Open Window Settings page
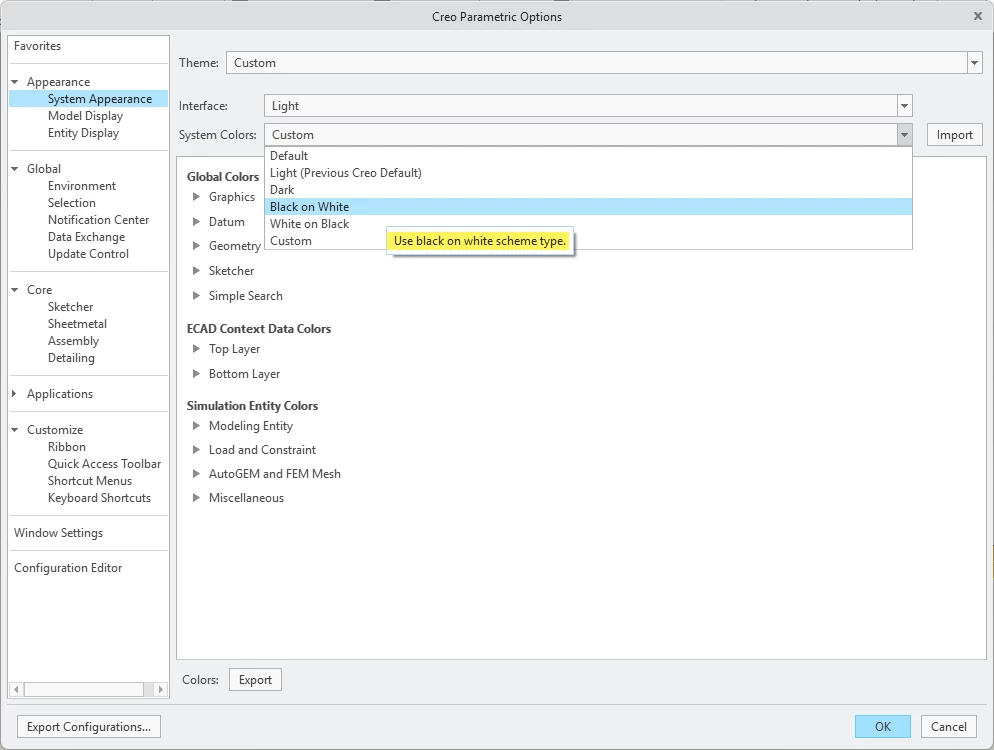The height and width of the screenshot is (750, 994). pos(58,533)
